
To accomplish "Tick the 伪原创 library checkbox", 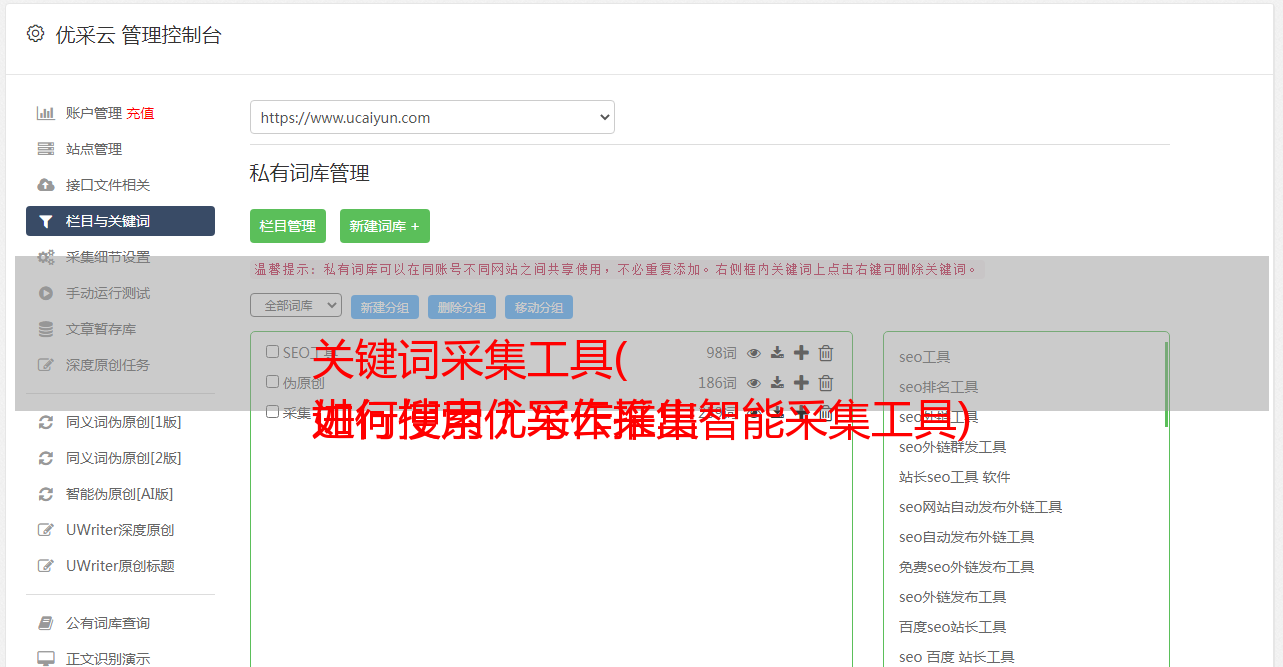I will [272, 382].
